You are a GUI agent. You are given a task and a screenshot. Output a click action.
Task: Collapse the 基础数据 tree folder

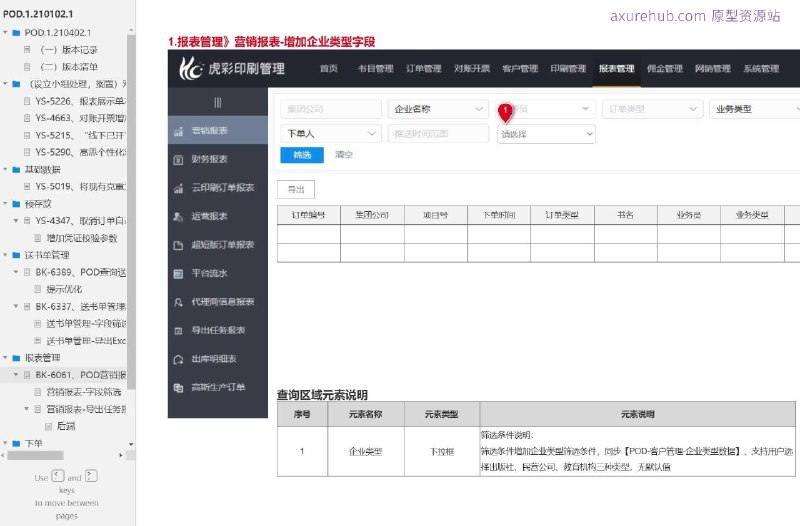pos(6,169)
